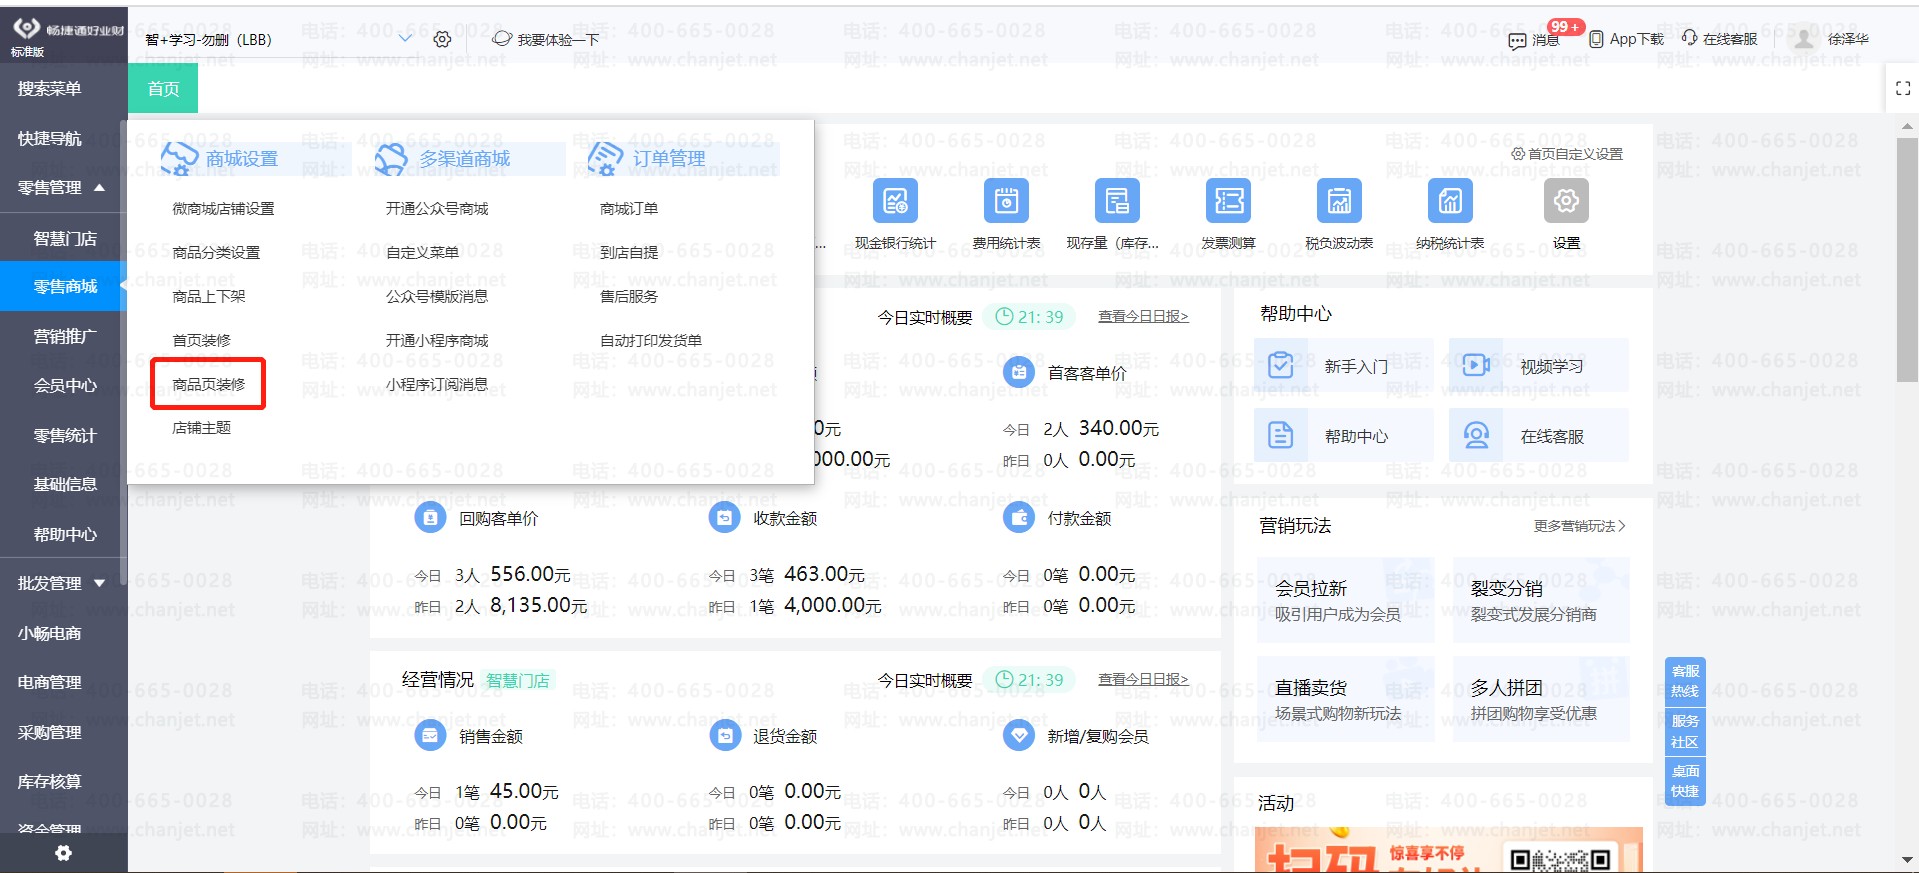
Task: Click the page vertical scrollbar
Action: [x=1907, y=260]
